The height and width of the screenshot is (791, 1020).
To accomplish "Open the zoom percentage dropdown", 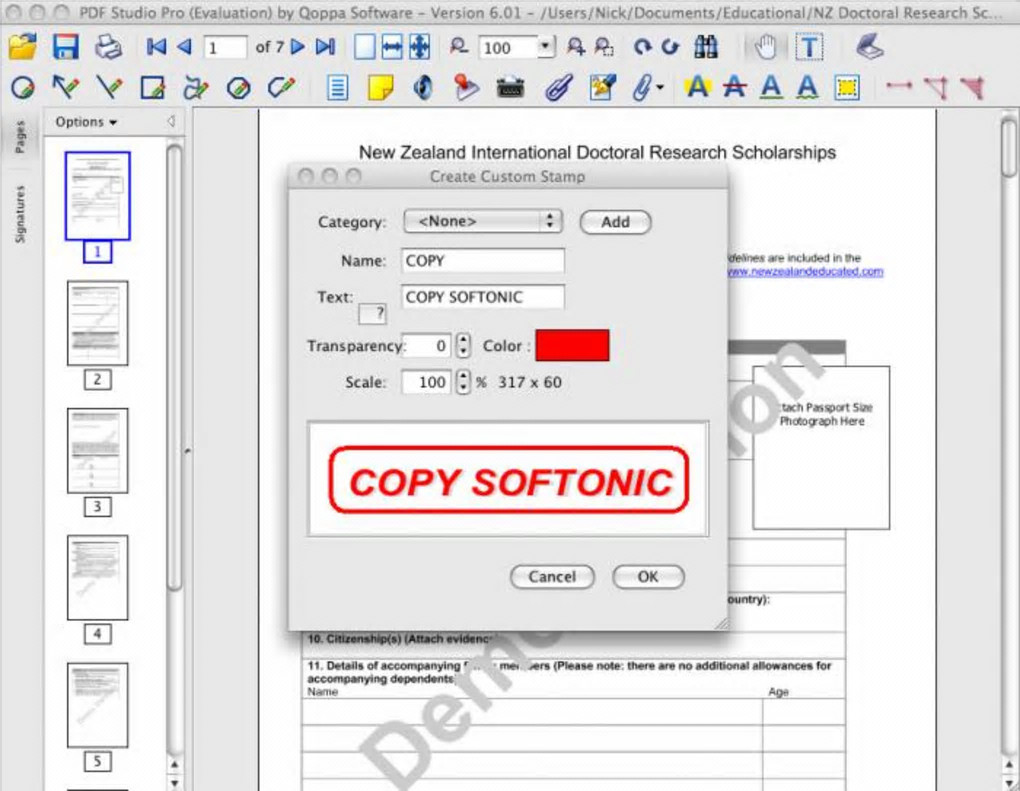I will [546, 47].
